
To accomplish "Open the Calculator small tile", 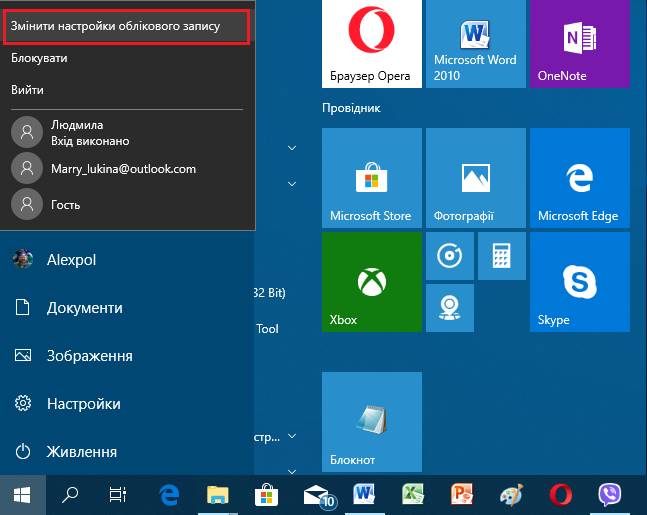I will pyautogui.click(x=502, y=256).
